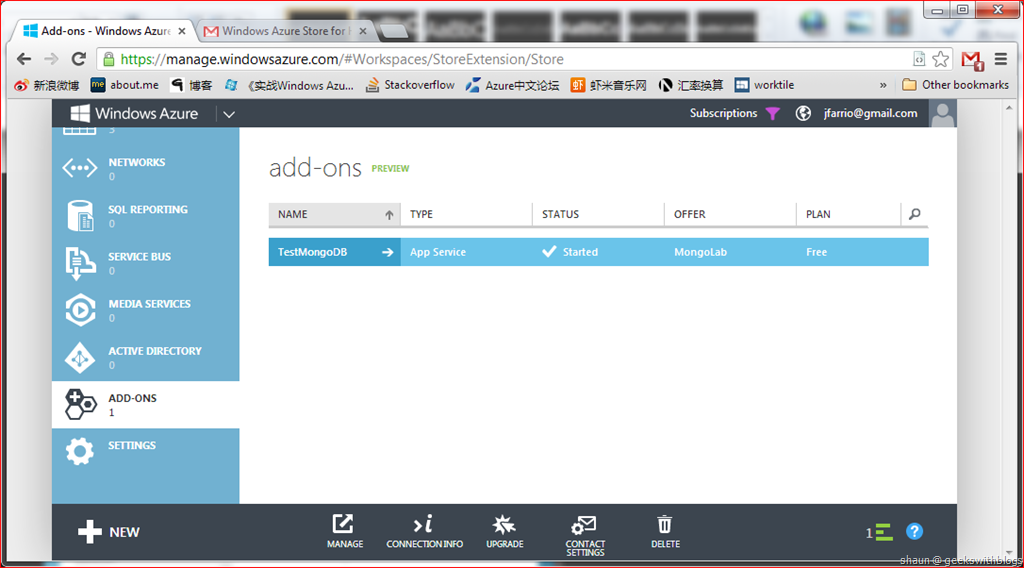Expand the bookmarks overflow chevron
The width and height of the screenshot is (1024, 568).
tap(883, 85)
